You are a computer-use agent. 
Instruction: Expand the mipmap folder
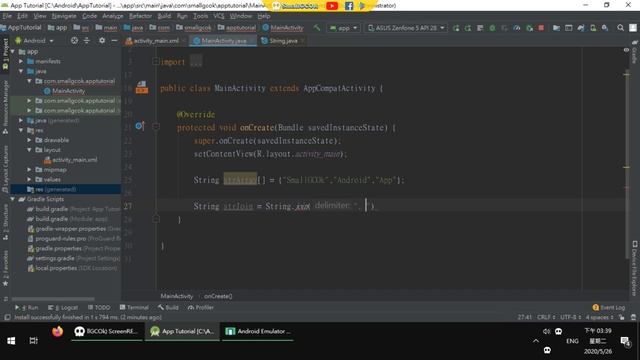click(x=29, y=169)
